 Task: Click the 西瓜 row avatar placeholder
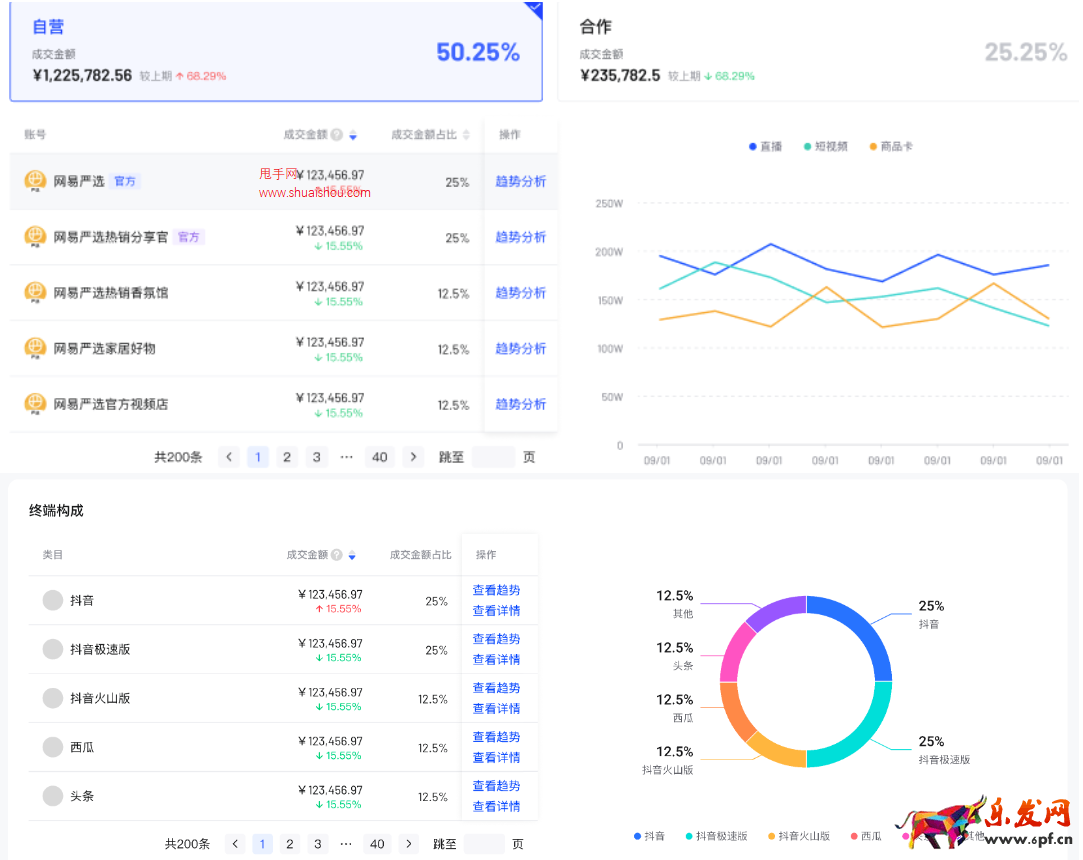click(x=53, y=747)
